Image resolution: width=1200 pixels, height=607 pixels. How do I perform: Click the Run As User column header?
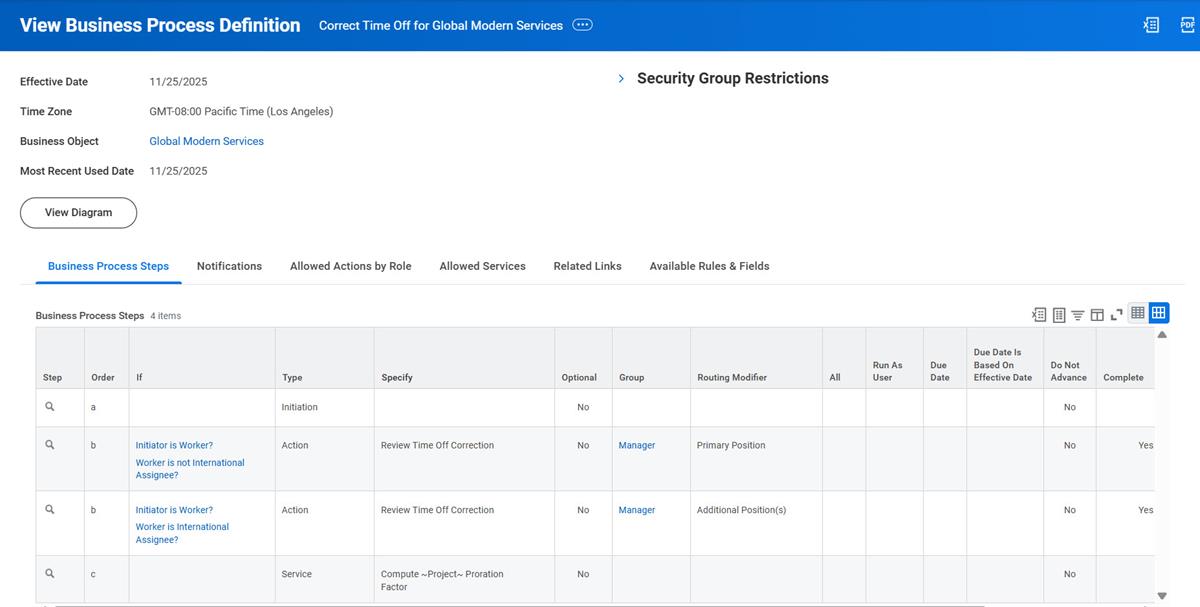(x=894, y=358)
